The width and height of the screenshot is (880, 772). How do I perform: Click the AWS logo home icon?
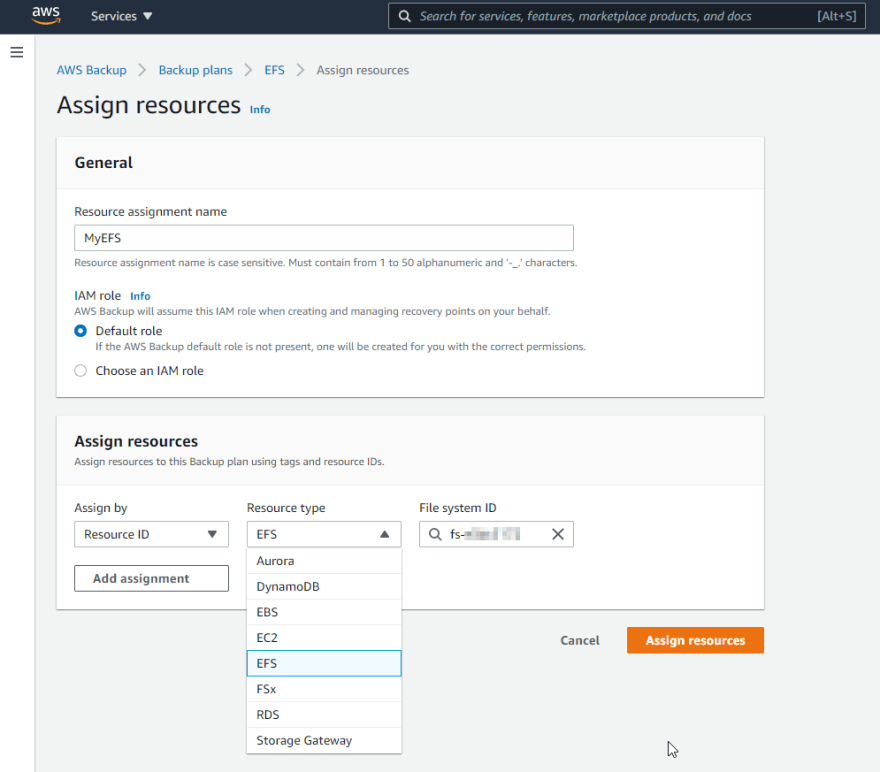(x=46, y=16)
